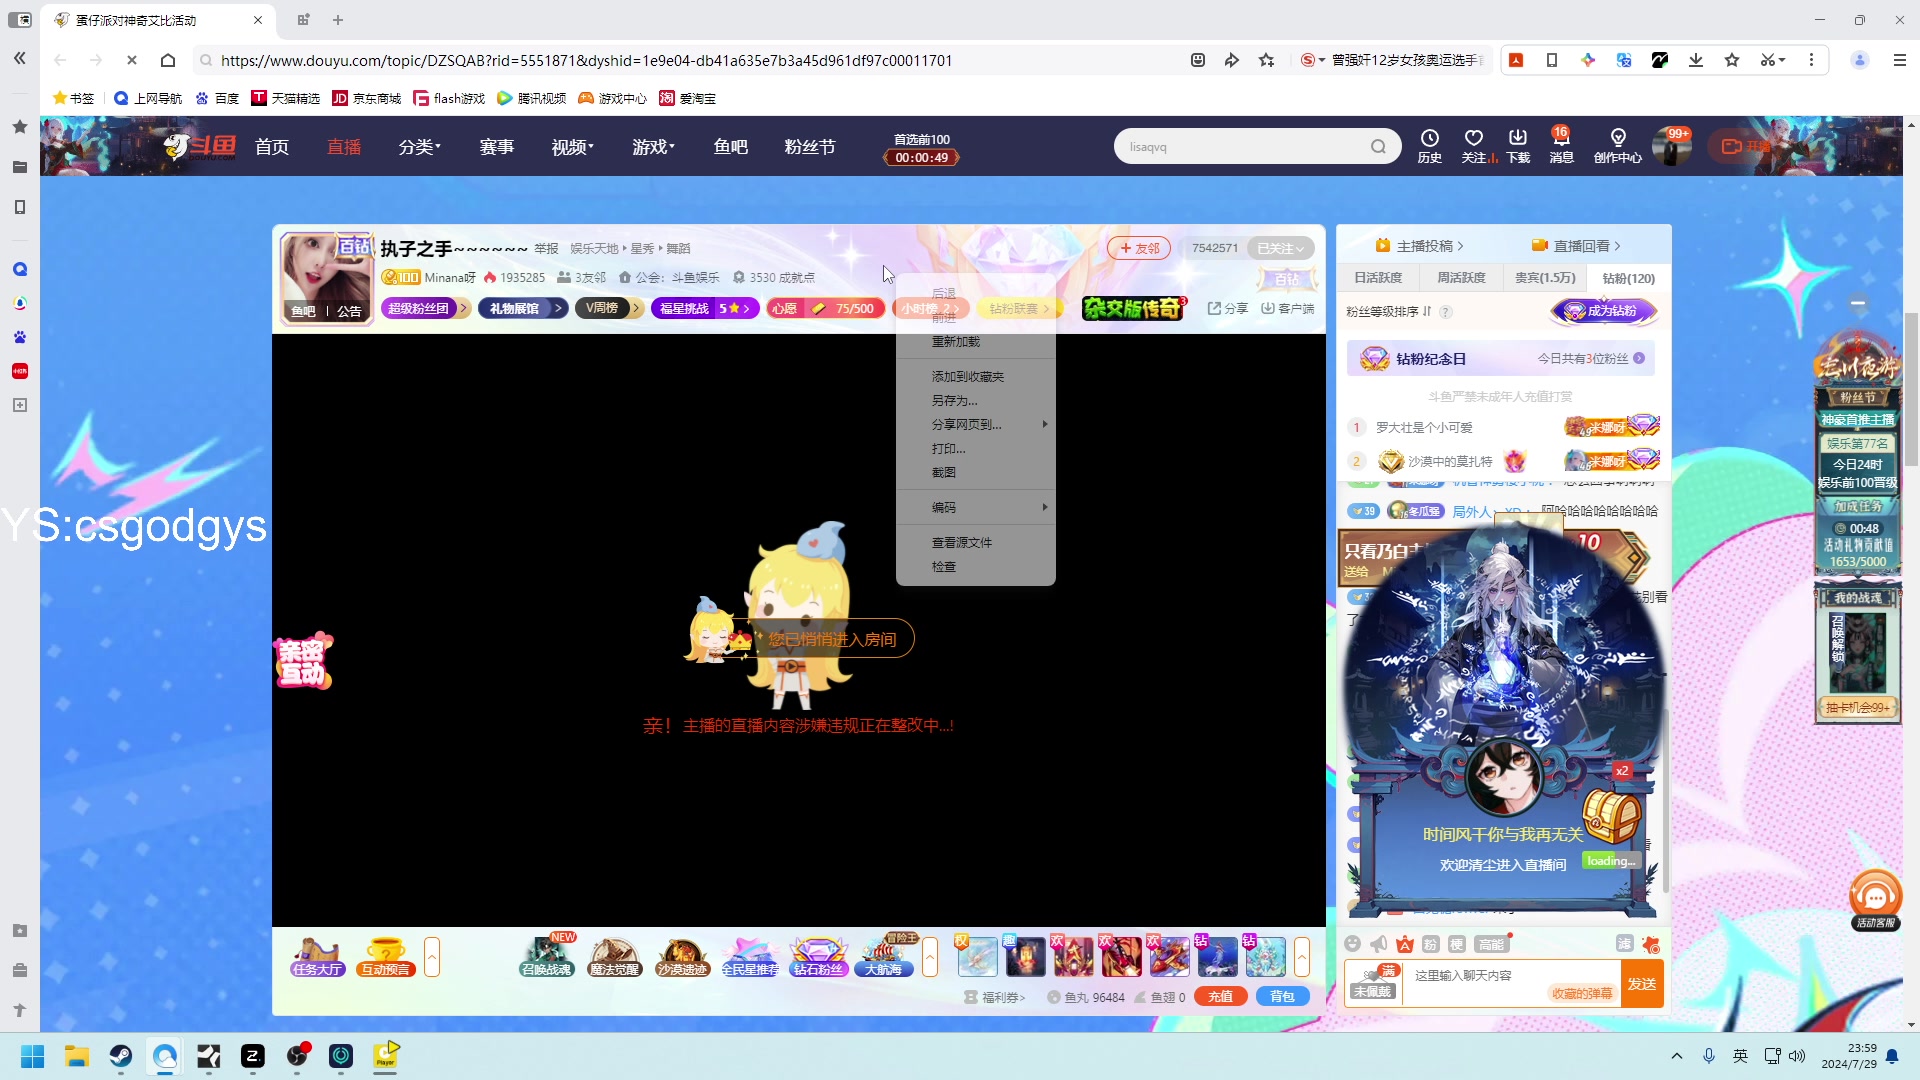
Task: Open the 下载 download icon in Douyu header
Action: tap(1518, 146)
